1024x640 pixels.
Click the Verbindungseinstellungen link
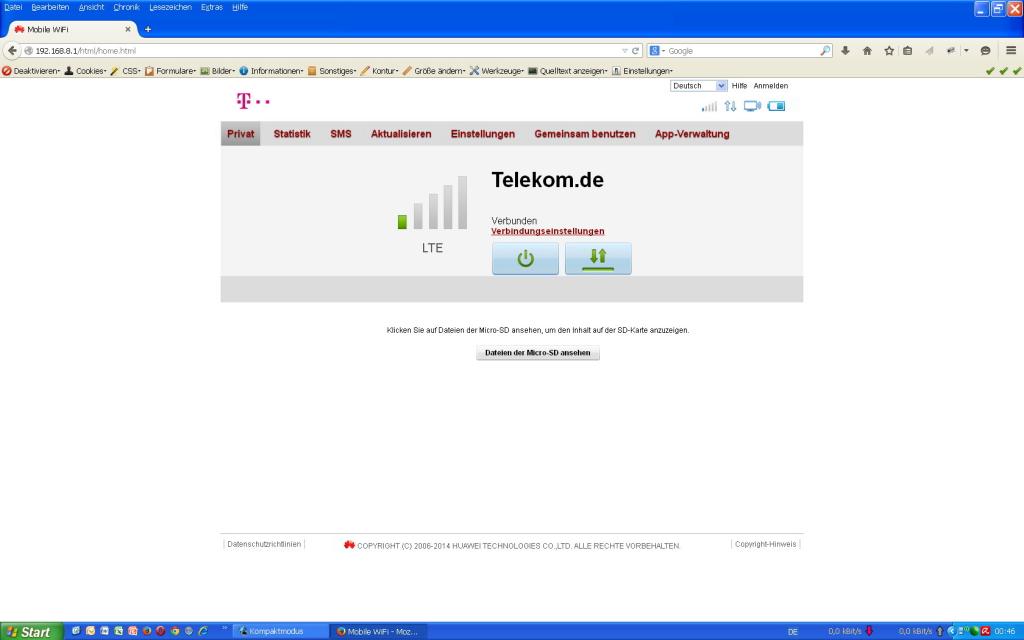548,231
